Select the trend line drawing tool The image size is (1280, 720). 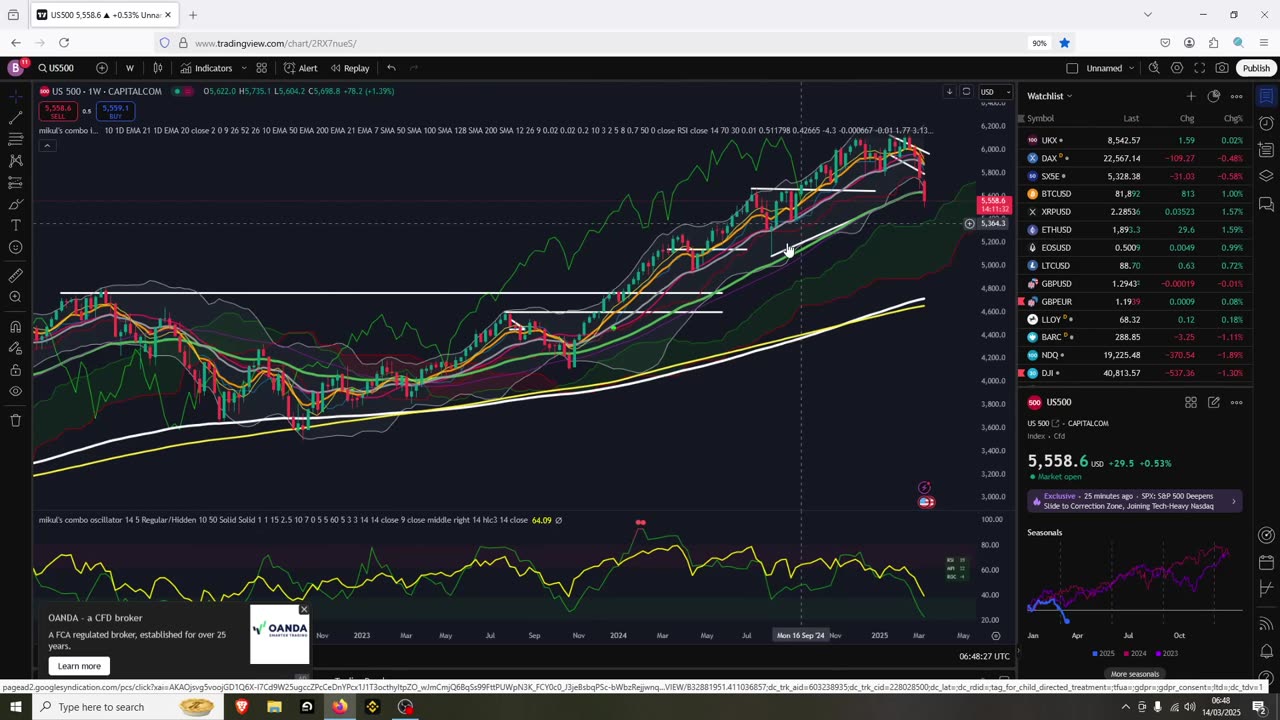pyautogui.click(x=15, y=117)
